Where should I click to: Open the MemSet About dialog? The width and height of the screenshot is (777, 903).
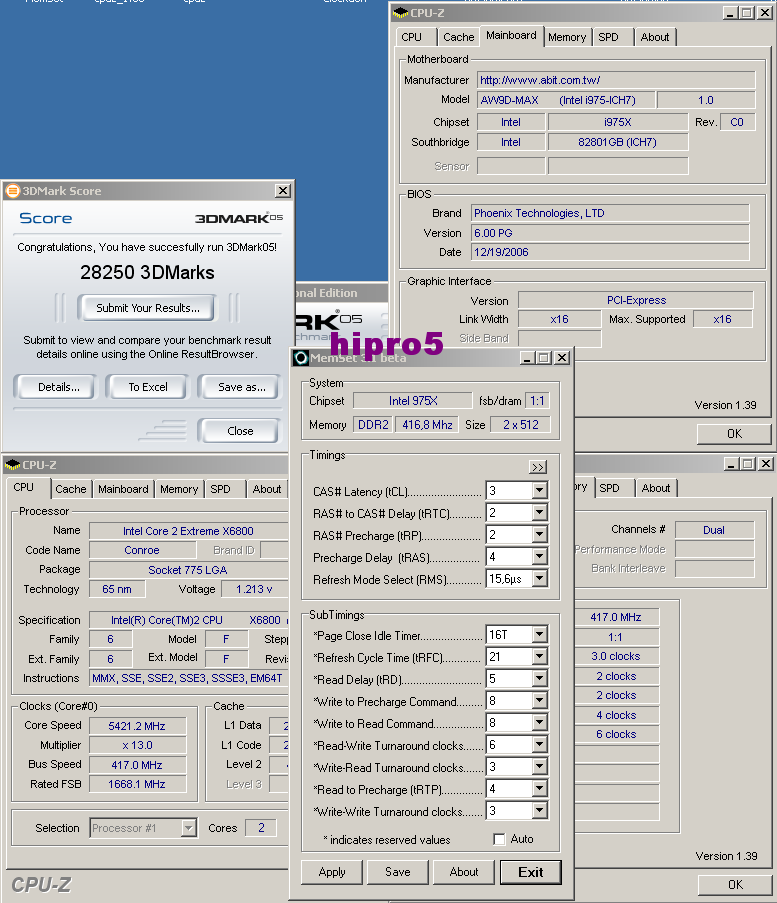point(464,872)
